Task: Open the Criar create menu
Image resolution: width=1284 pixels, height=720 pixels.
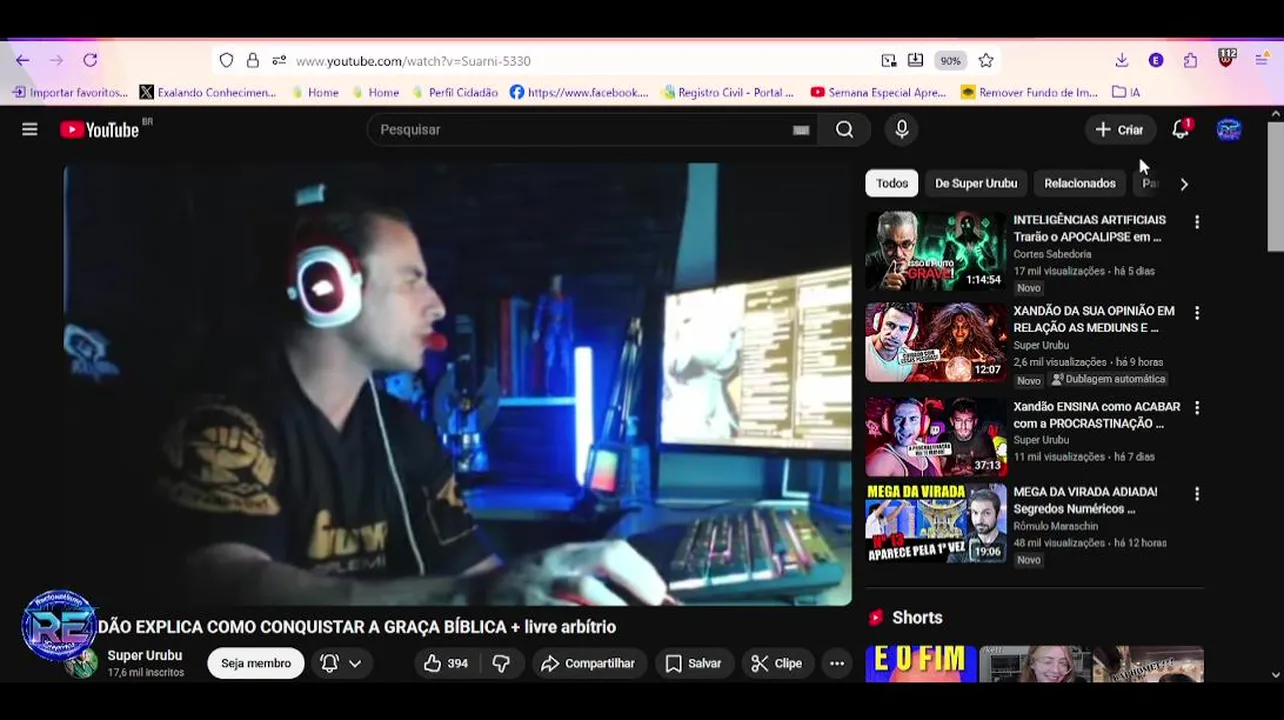Action: (x=1119, y=129)
